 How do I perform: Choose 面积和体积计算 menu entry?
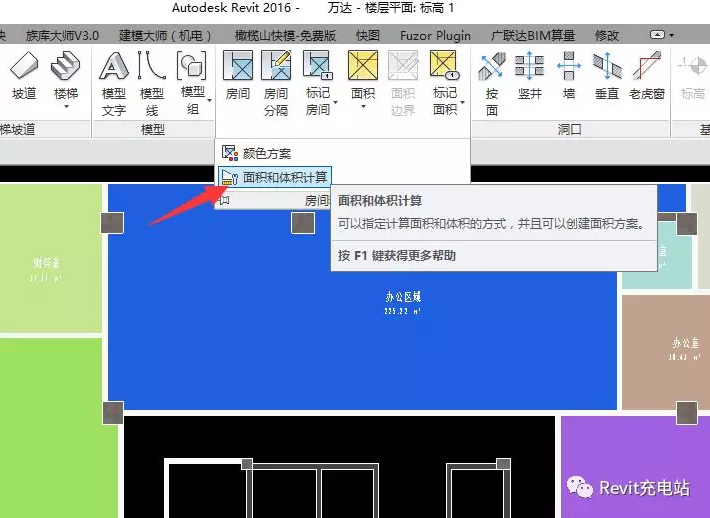click(275, 177)
